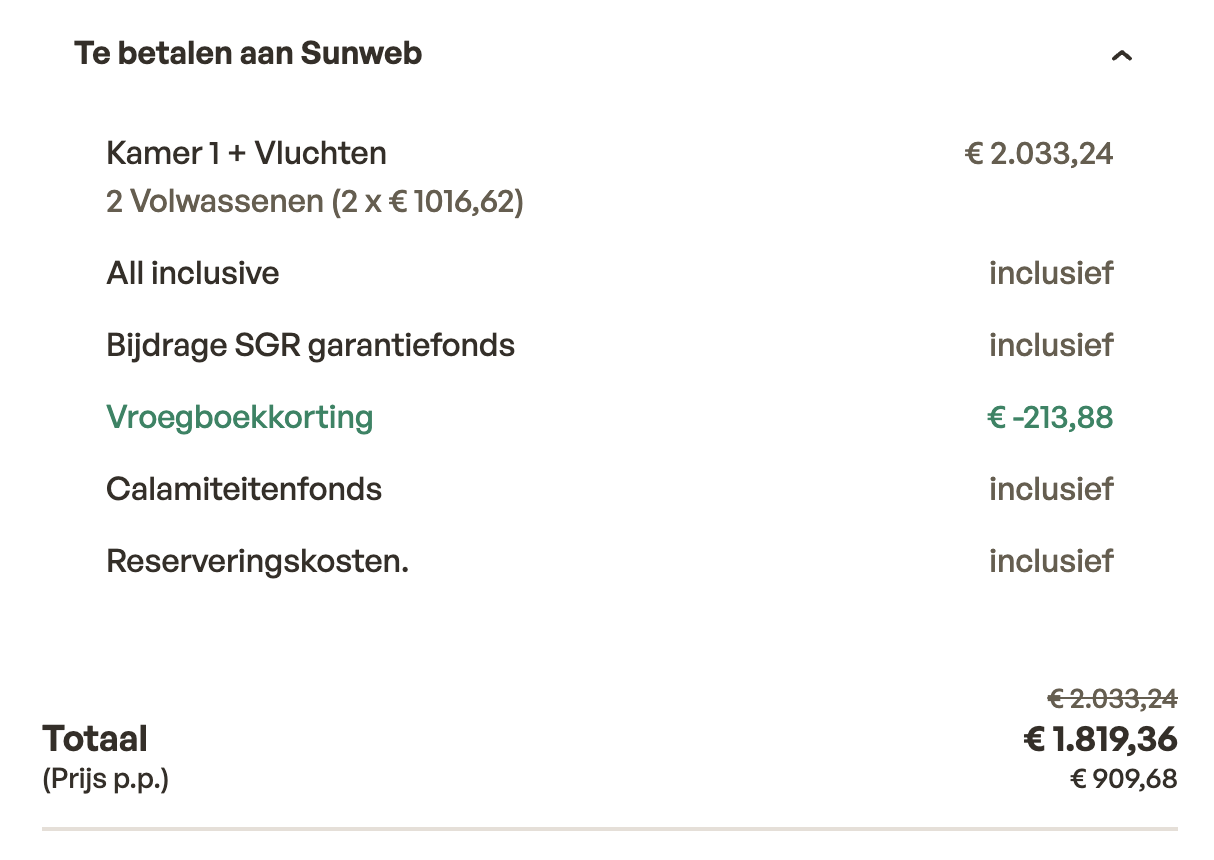Click the € -213,88 discount amount
This screenshot has width=1214, height=860.
tap(1050, 417)
